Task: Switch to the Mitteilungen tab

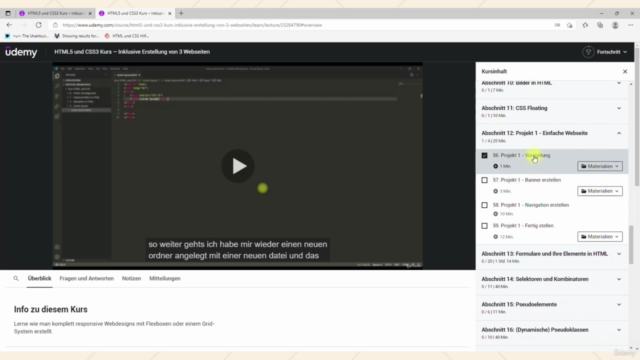Action: pyautogui.click(x=165, y=278)
